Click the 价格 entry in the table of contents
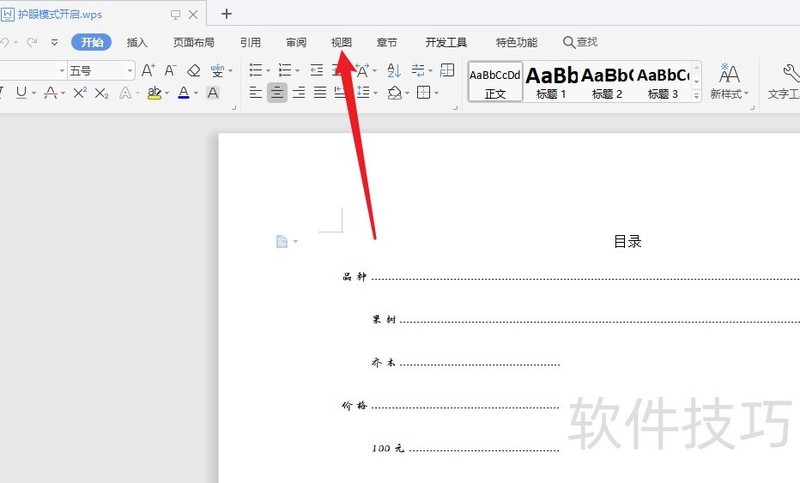The image size is (800, 483). [354, 405]
